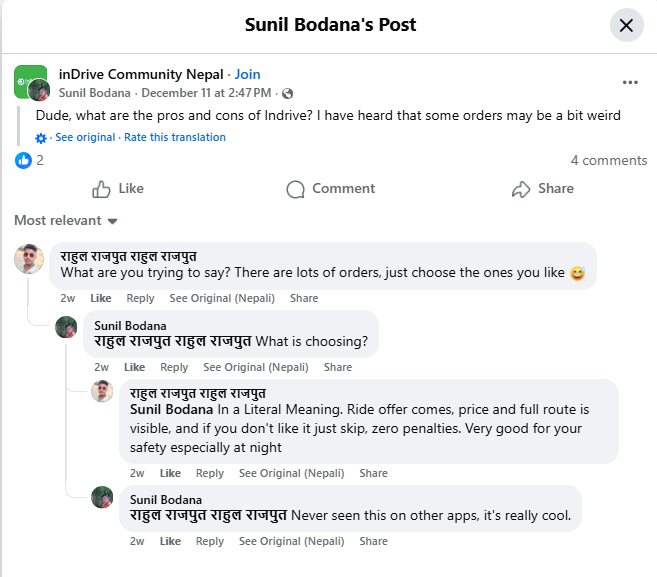Open the 4 comments count
The image size is (657, 577).
608,160
